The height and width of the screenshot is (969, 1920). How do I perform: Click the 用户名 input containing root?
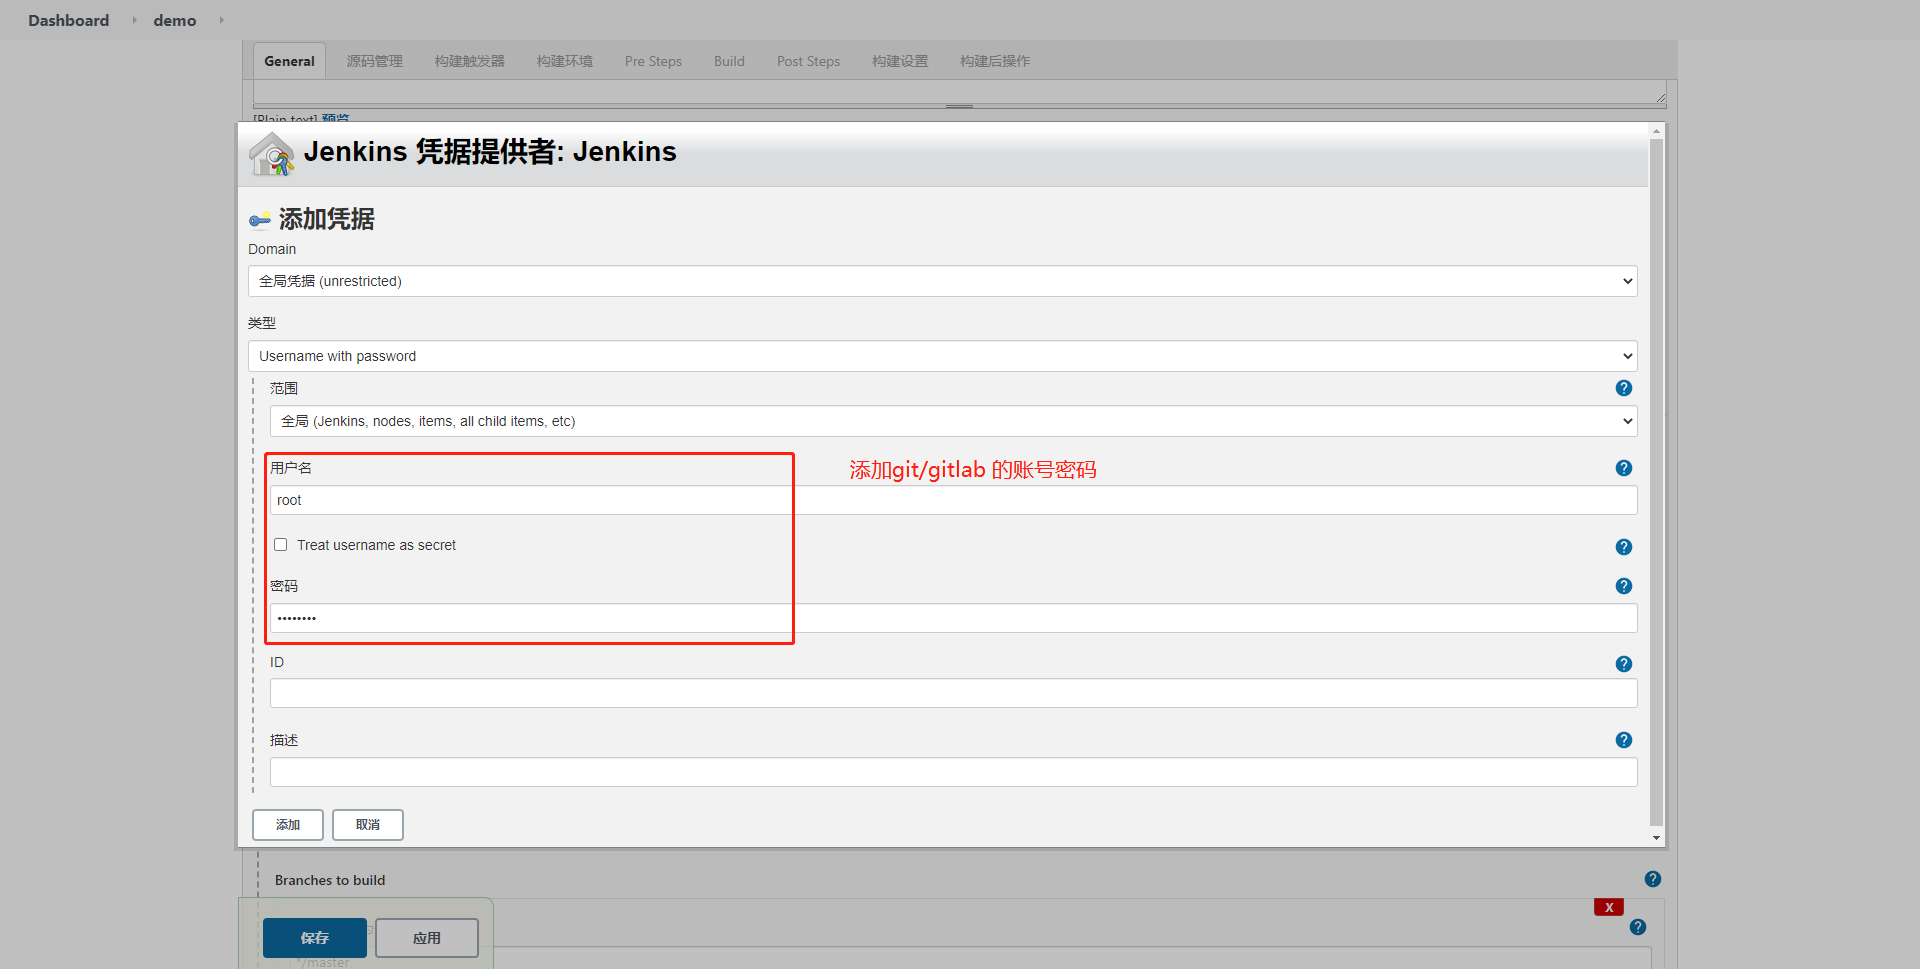click(953, 500)
